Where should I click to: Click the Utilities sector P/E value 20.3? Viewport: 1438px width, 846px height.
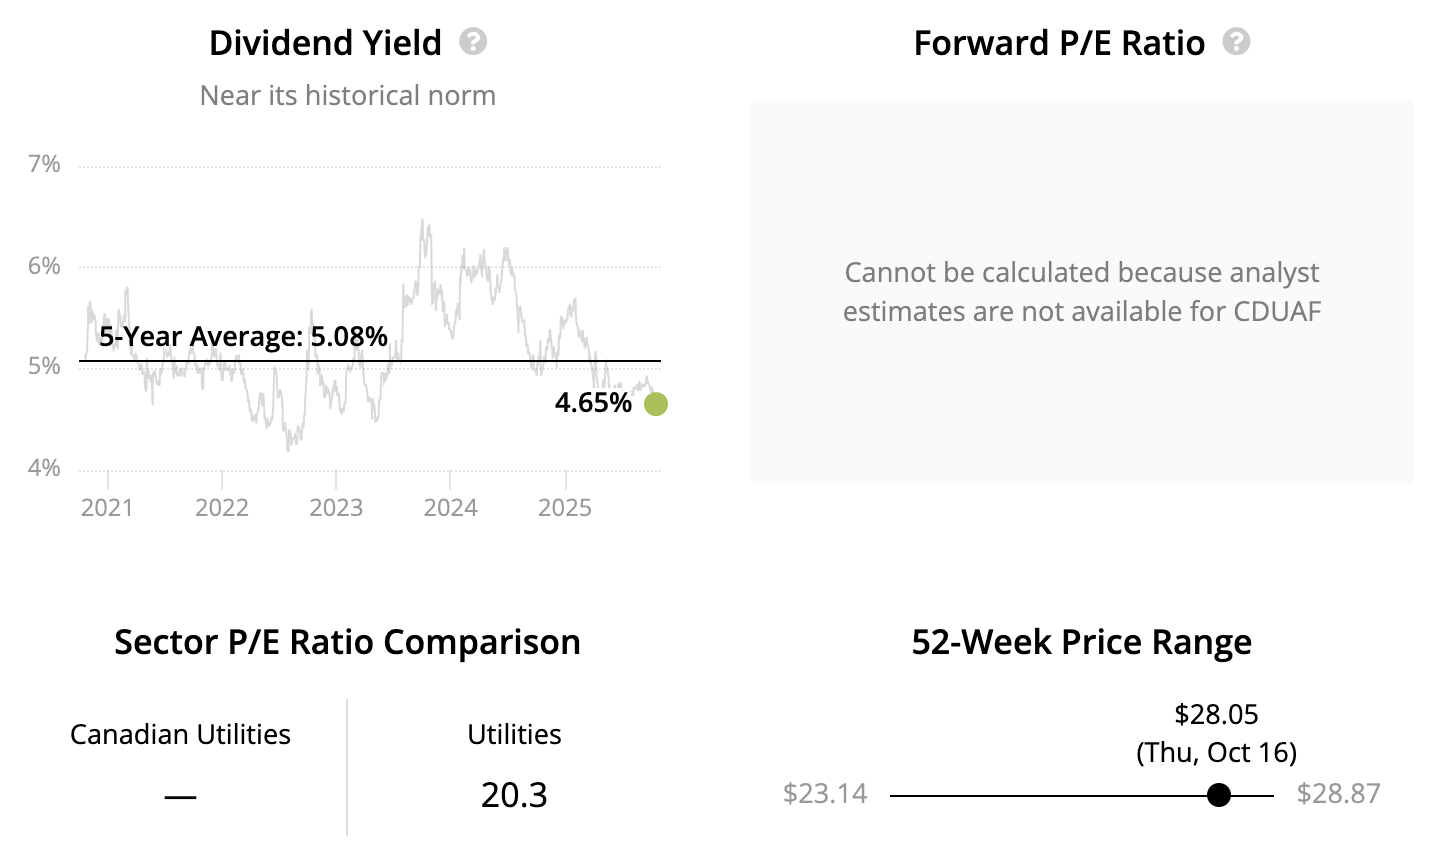[x=514, y=795]
